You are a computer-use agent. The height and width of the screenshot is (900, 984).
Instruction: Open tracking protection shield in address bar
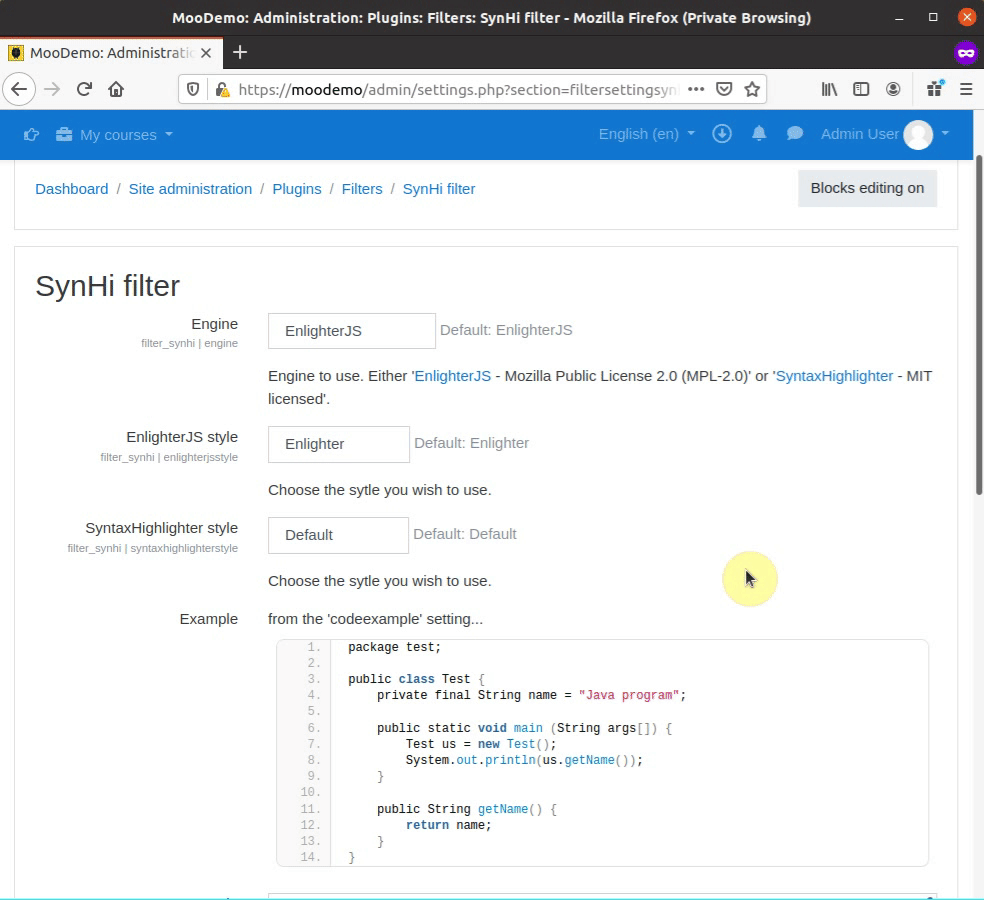(193, 90)
